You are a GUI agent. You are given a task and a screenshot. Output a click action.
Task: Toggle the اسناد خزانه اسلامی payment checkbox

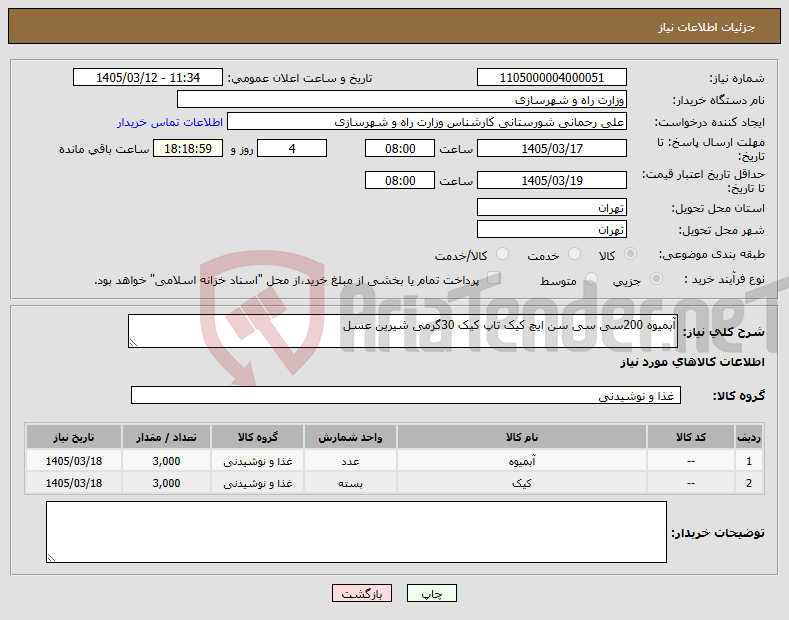pos(494,277)
